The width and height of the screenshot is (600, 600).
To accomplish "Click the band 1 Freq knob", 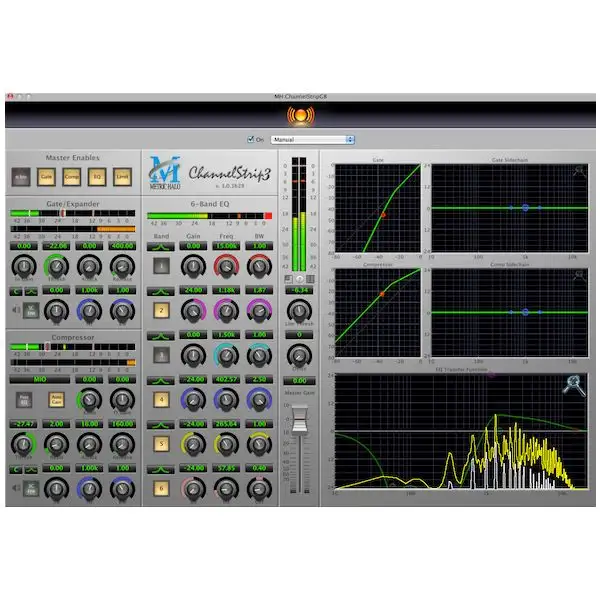I will pos(226,266).
